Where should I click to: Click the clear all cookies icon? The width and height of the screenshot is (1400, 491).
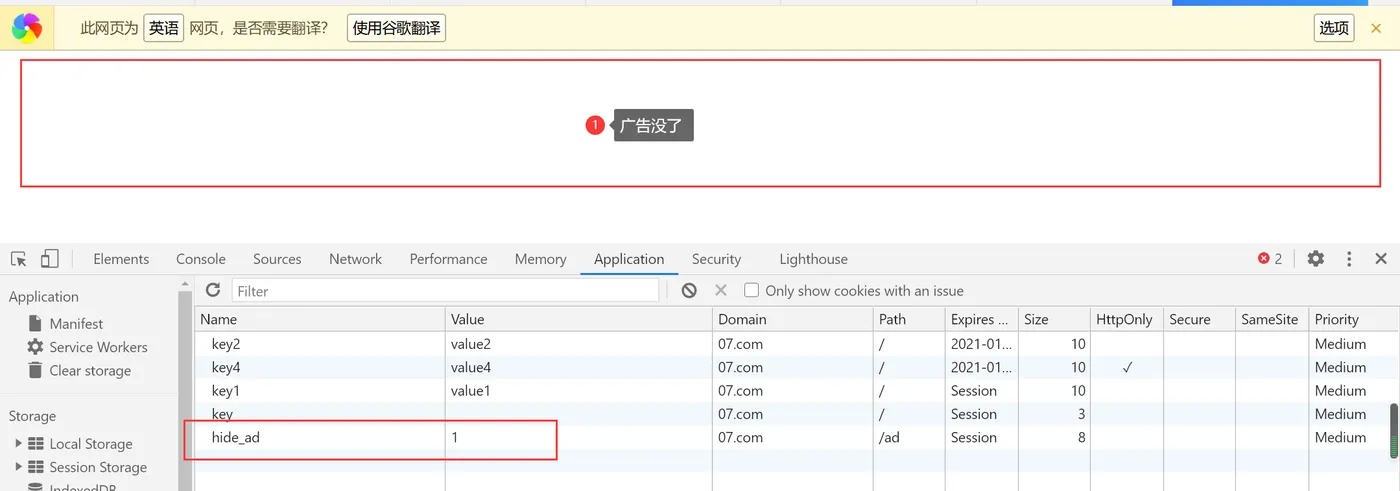pyautogui.click(x=689, y=290)
